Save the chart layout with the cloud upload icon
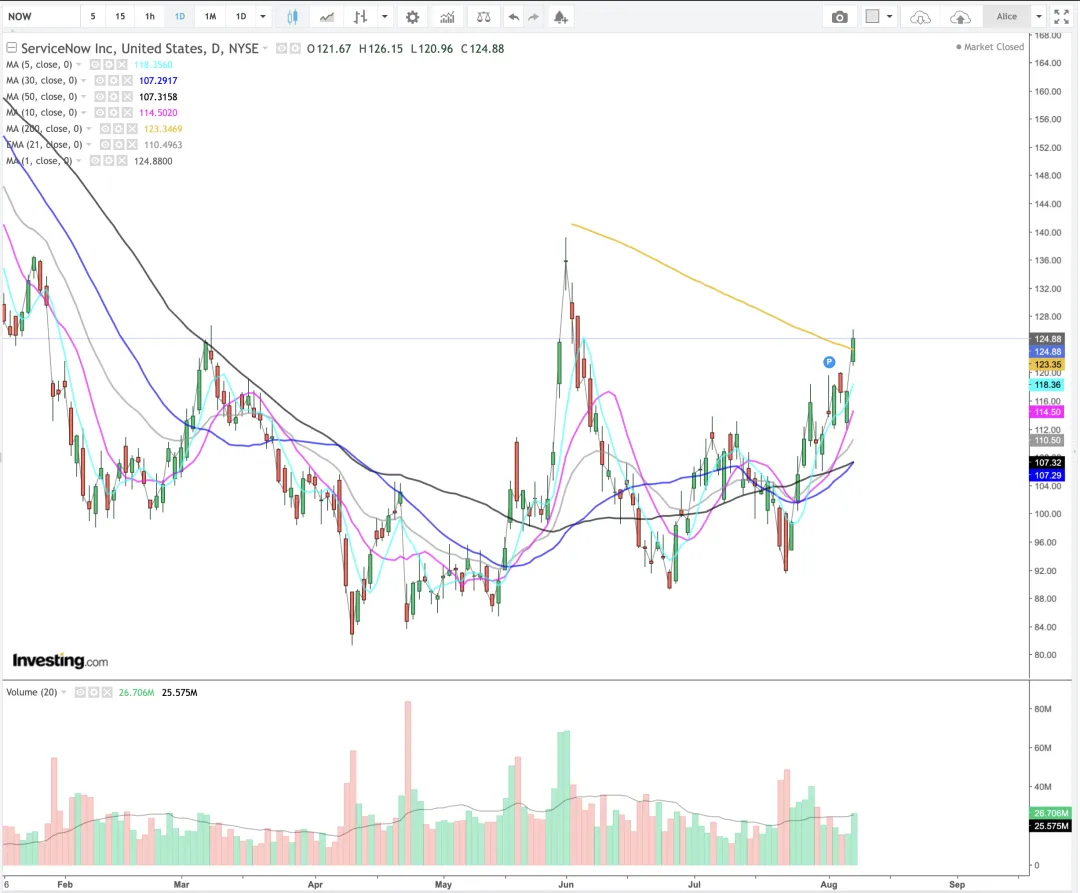This screenshot has width=1080, height=893. point(960,17)
